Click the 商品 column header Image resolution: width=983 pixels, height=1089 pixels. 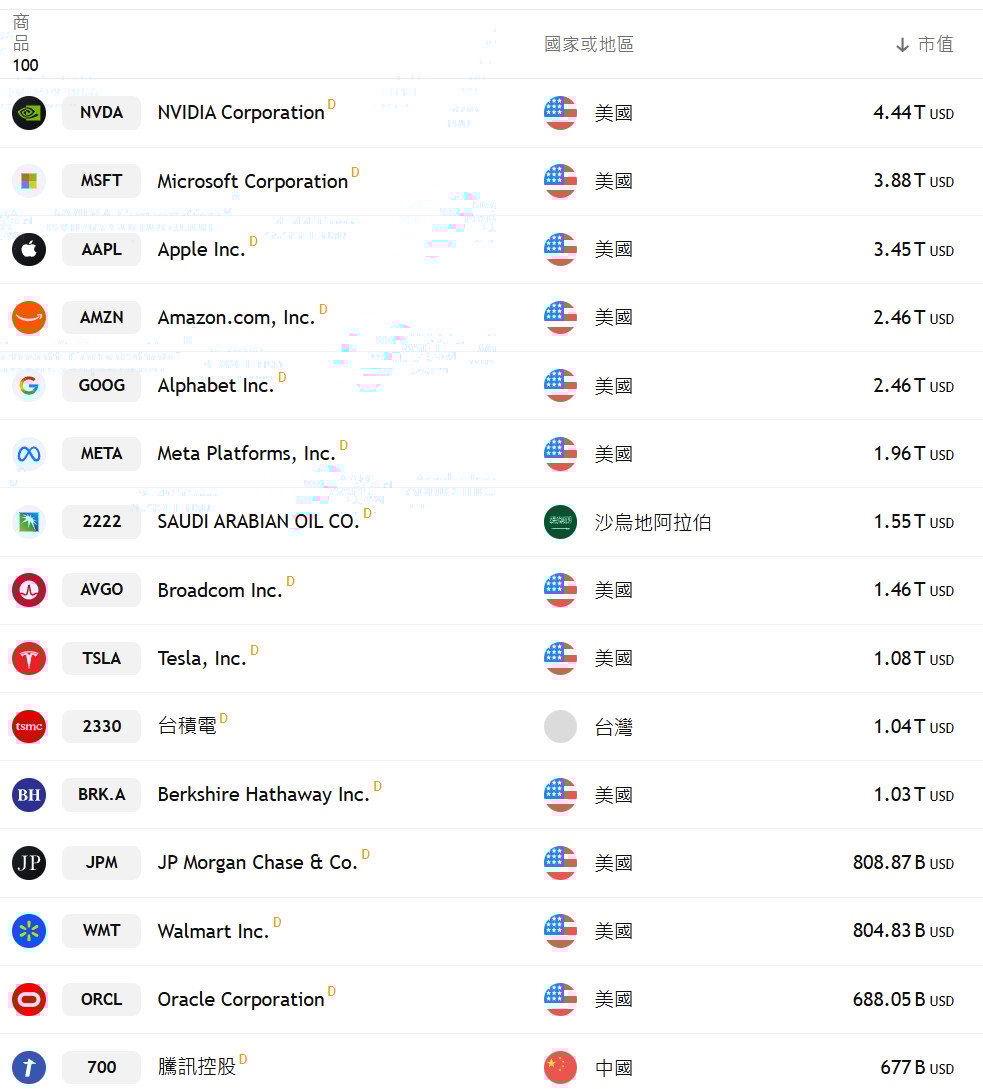pos(21,33)
